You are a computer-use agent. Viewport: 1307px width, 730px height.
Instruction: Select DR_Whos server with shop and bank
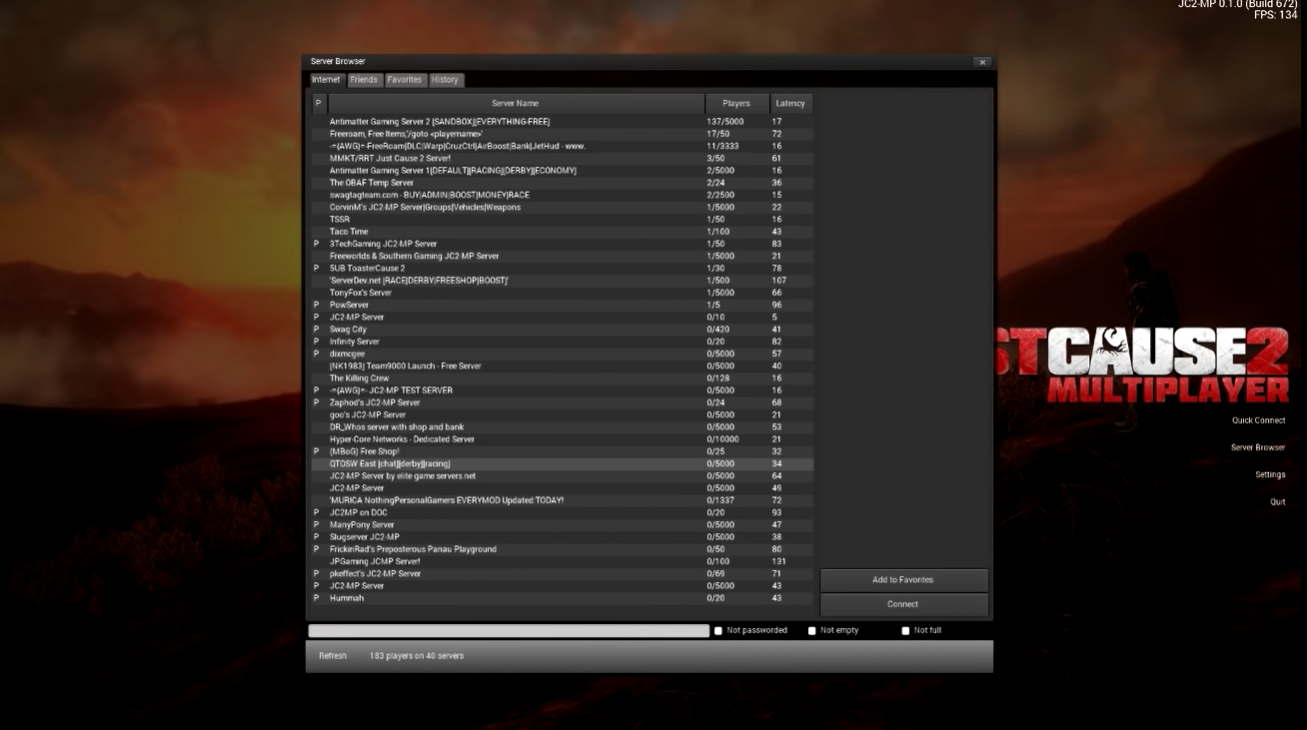(562, 427)
